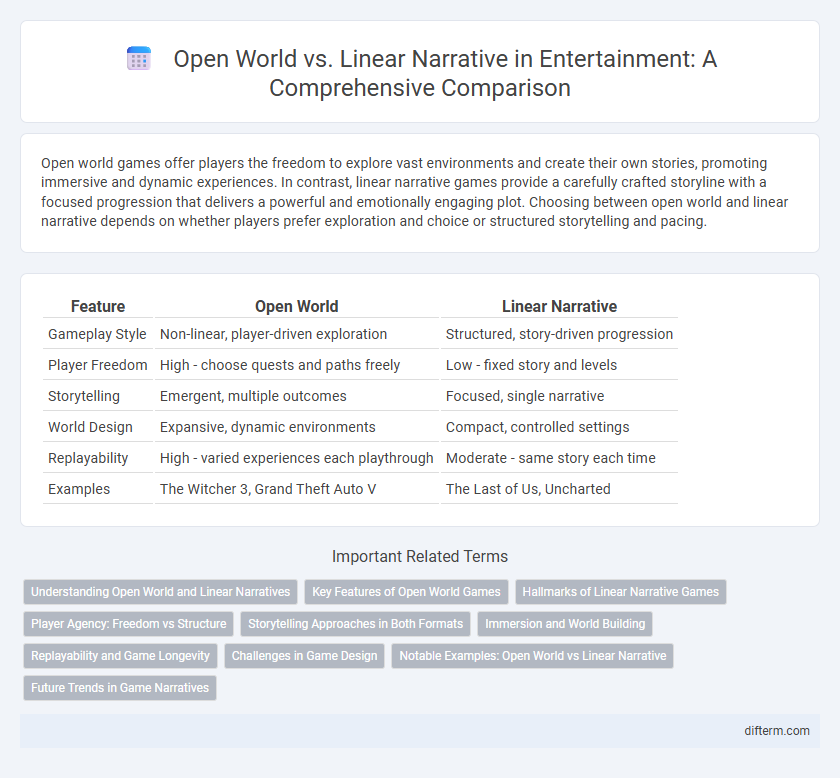Click the Linear Narrative column header
This screenshot has width=840, height=778.
(x=559, y=306)
